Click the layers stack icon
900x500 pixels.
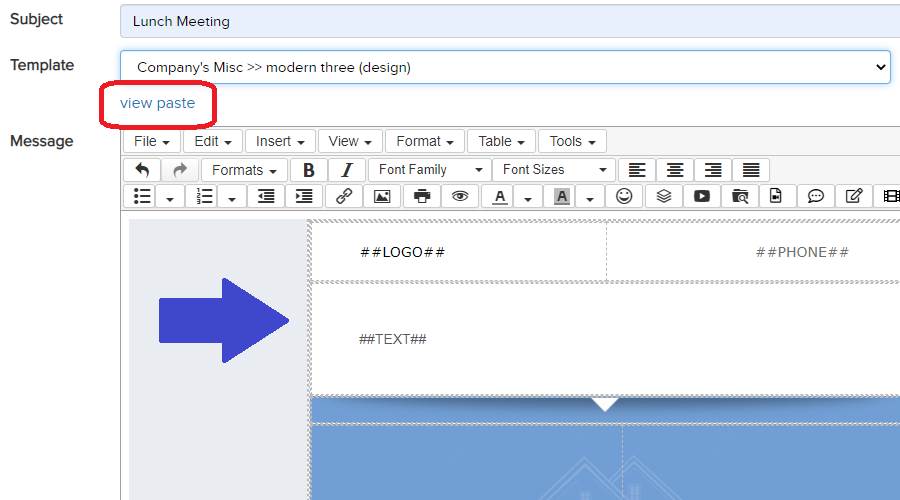pyautogui.click(x=664, y=196)
